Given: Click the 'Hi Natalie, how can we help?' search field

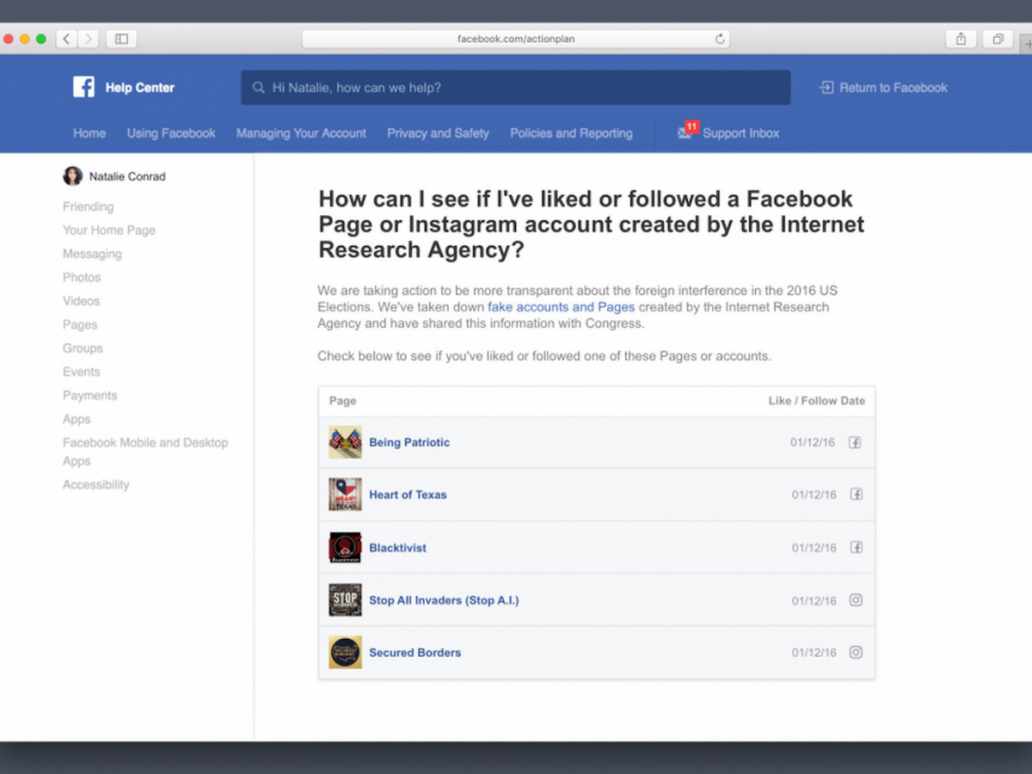Looking at the screenshot, I should [x=515, y=88].
